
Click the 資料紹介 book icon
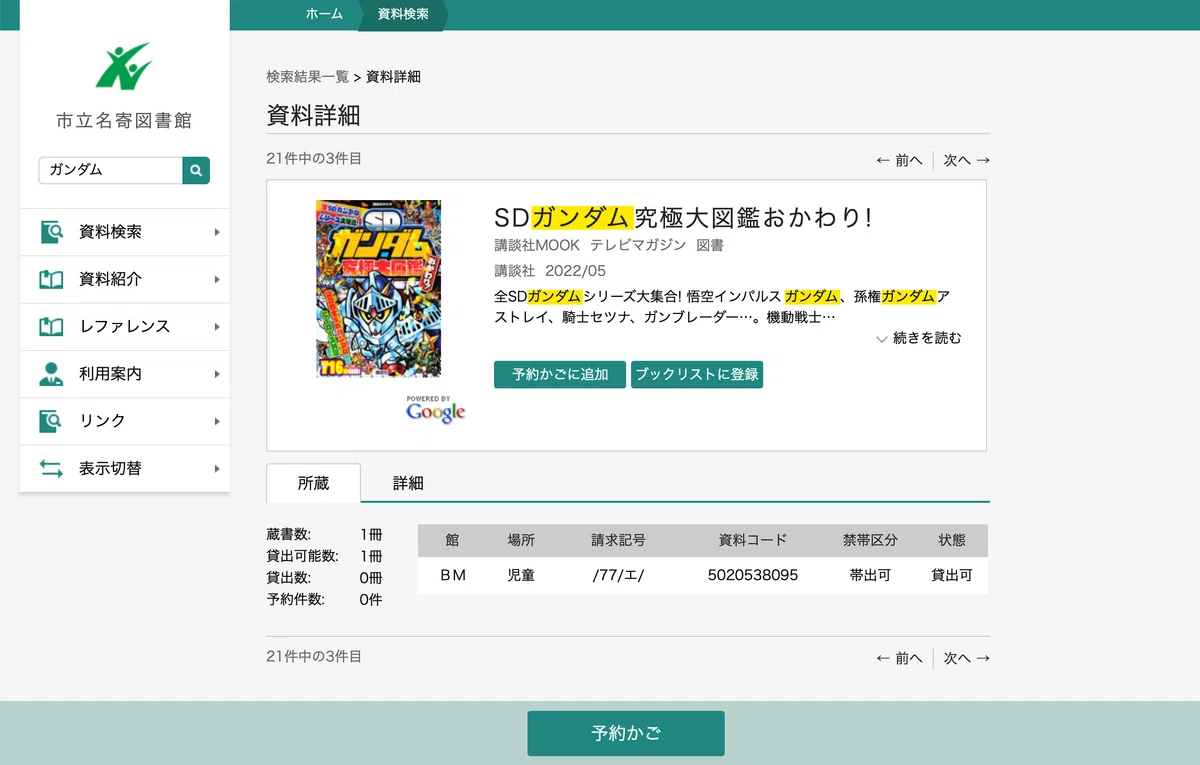click(x=51, y=279)
